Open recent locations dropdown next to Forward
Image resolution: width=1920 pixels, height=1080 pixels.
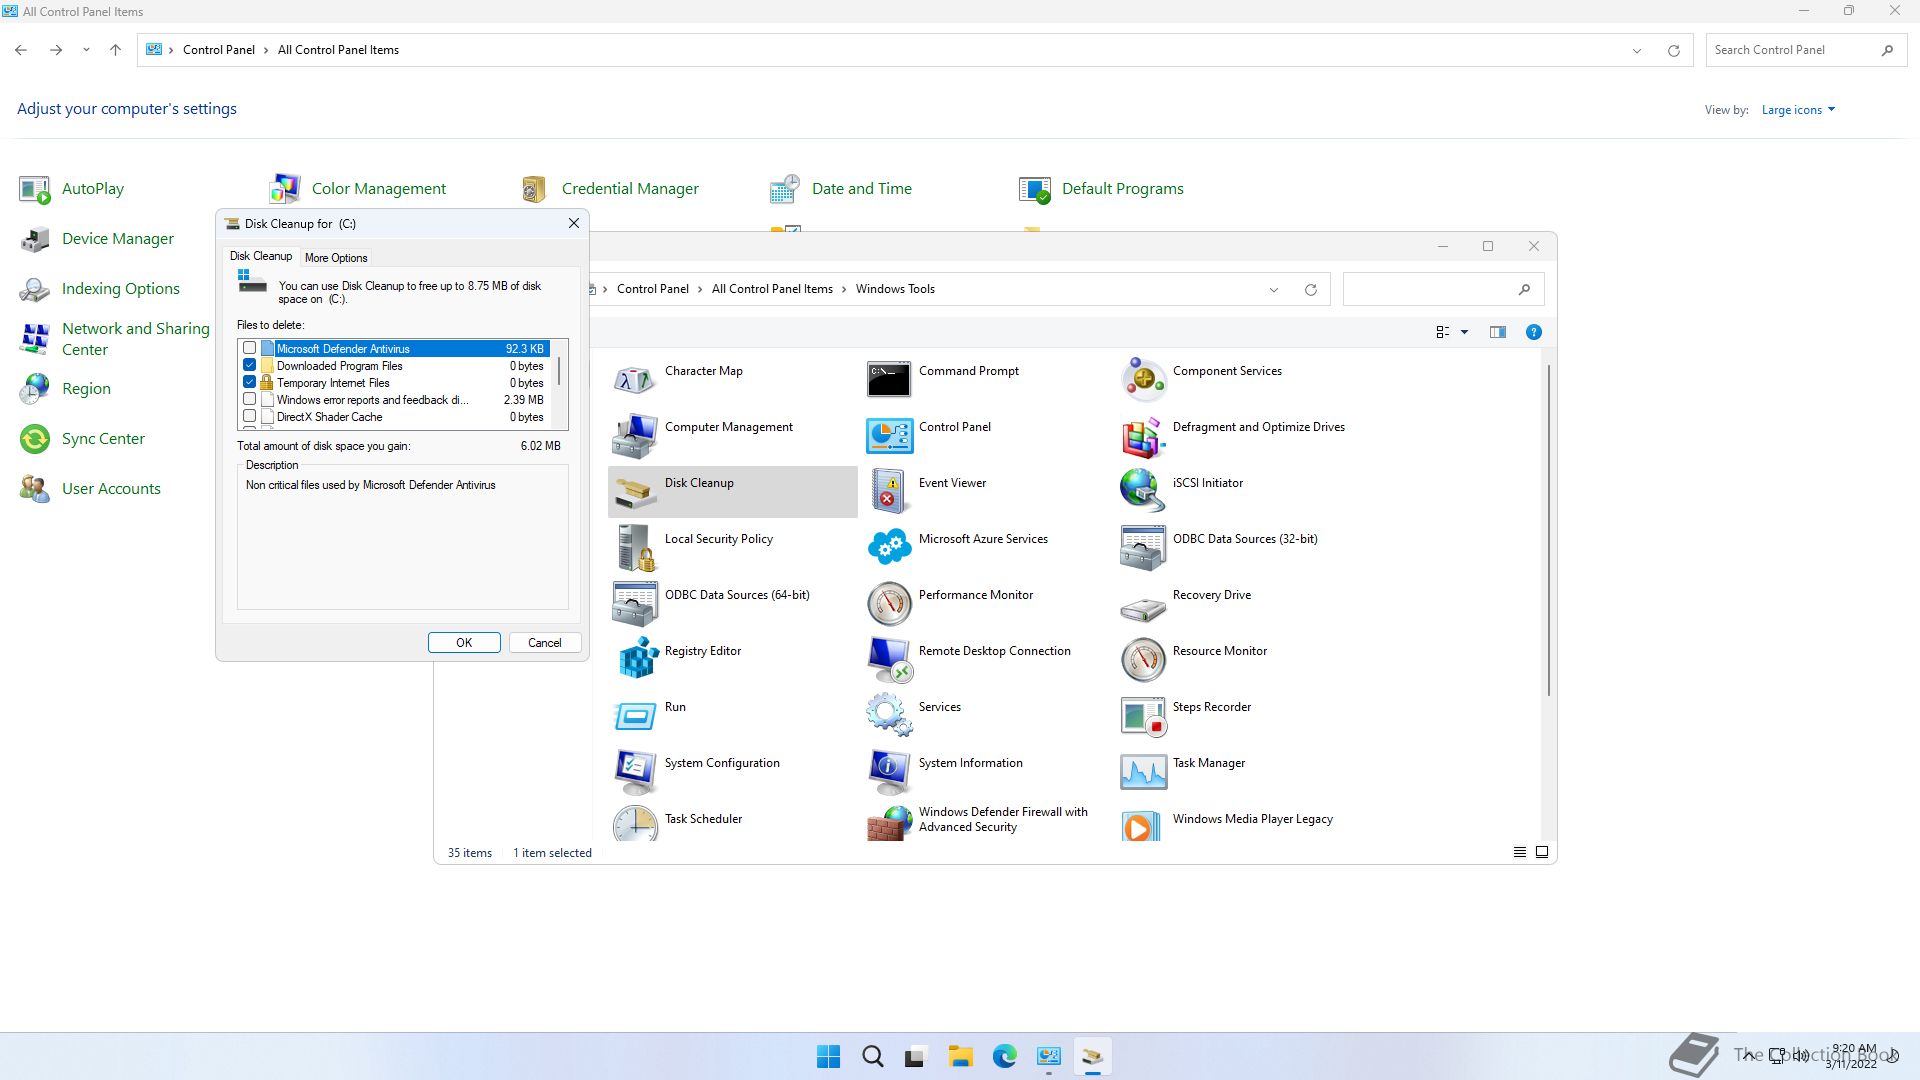coord(86,50)
